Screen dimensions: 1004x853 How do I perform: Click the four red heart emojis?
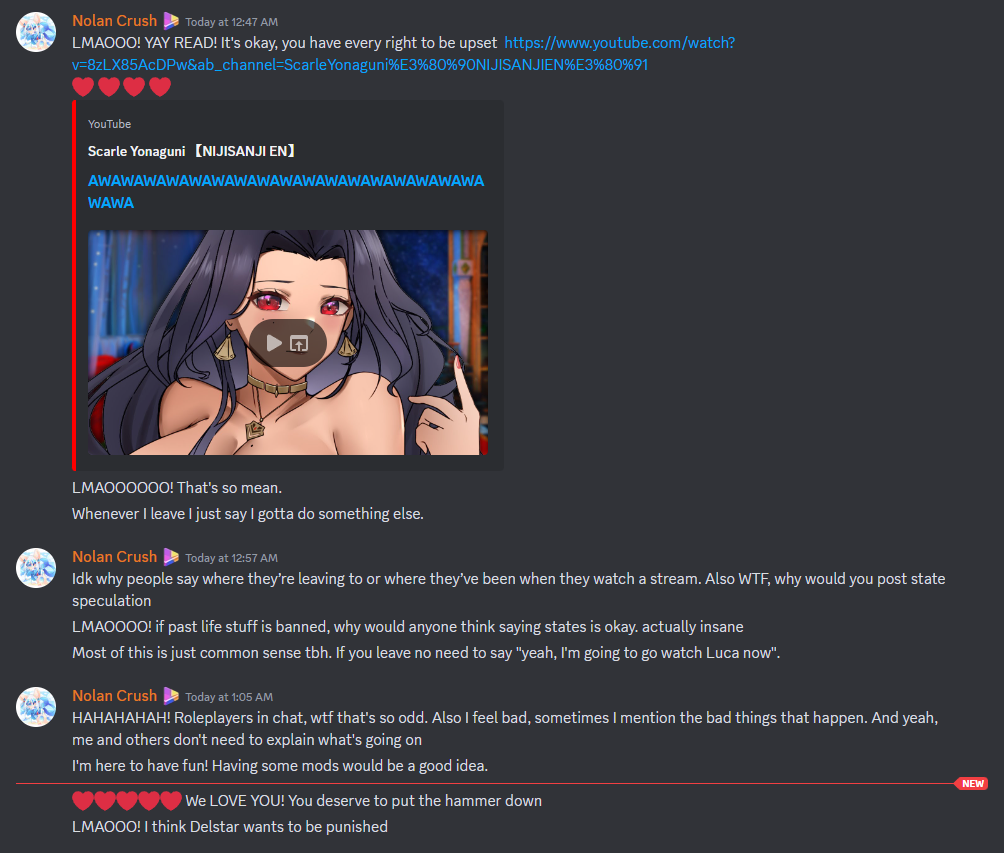tap(121, 86)
